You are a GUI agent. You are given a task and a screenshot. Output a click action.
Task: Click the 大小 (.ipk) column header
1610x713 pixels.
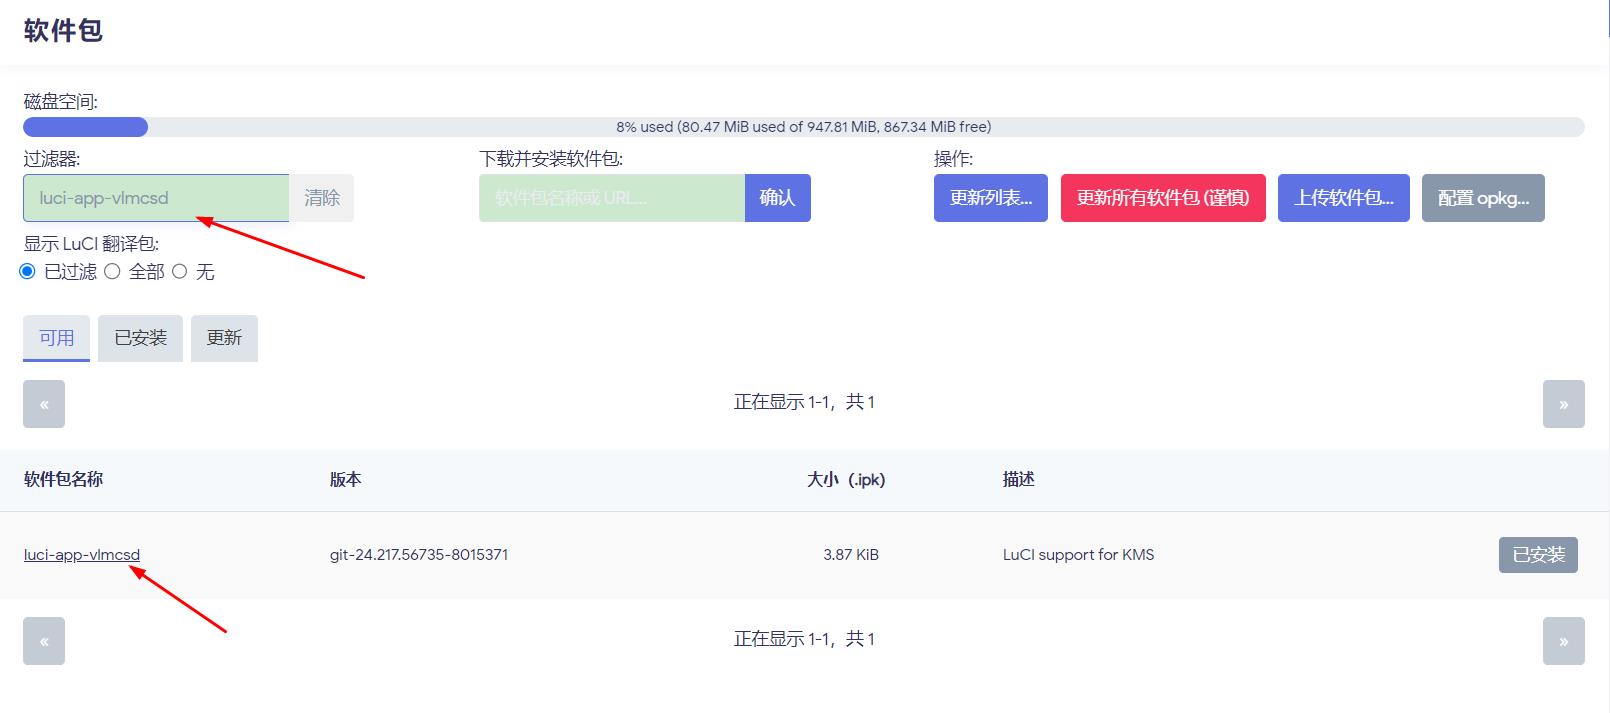846,479
